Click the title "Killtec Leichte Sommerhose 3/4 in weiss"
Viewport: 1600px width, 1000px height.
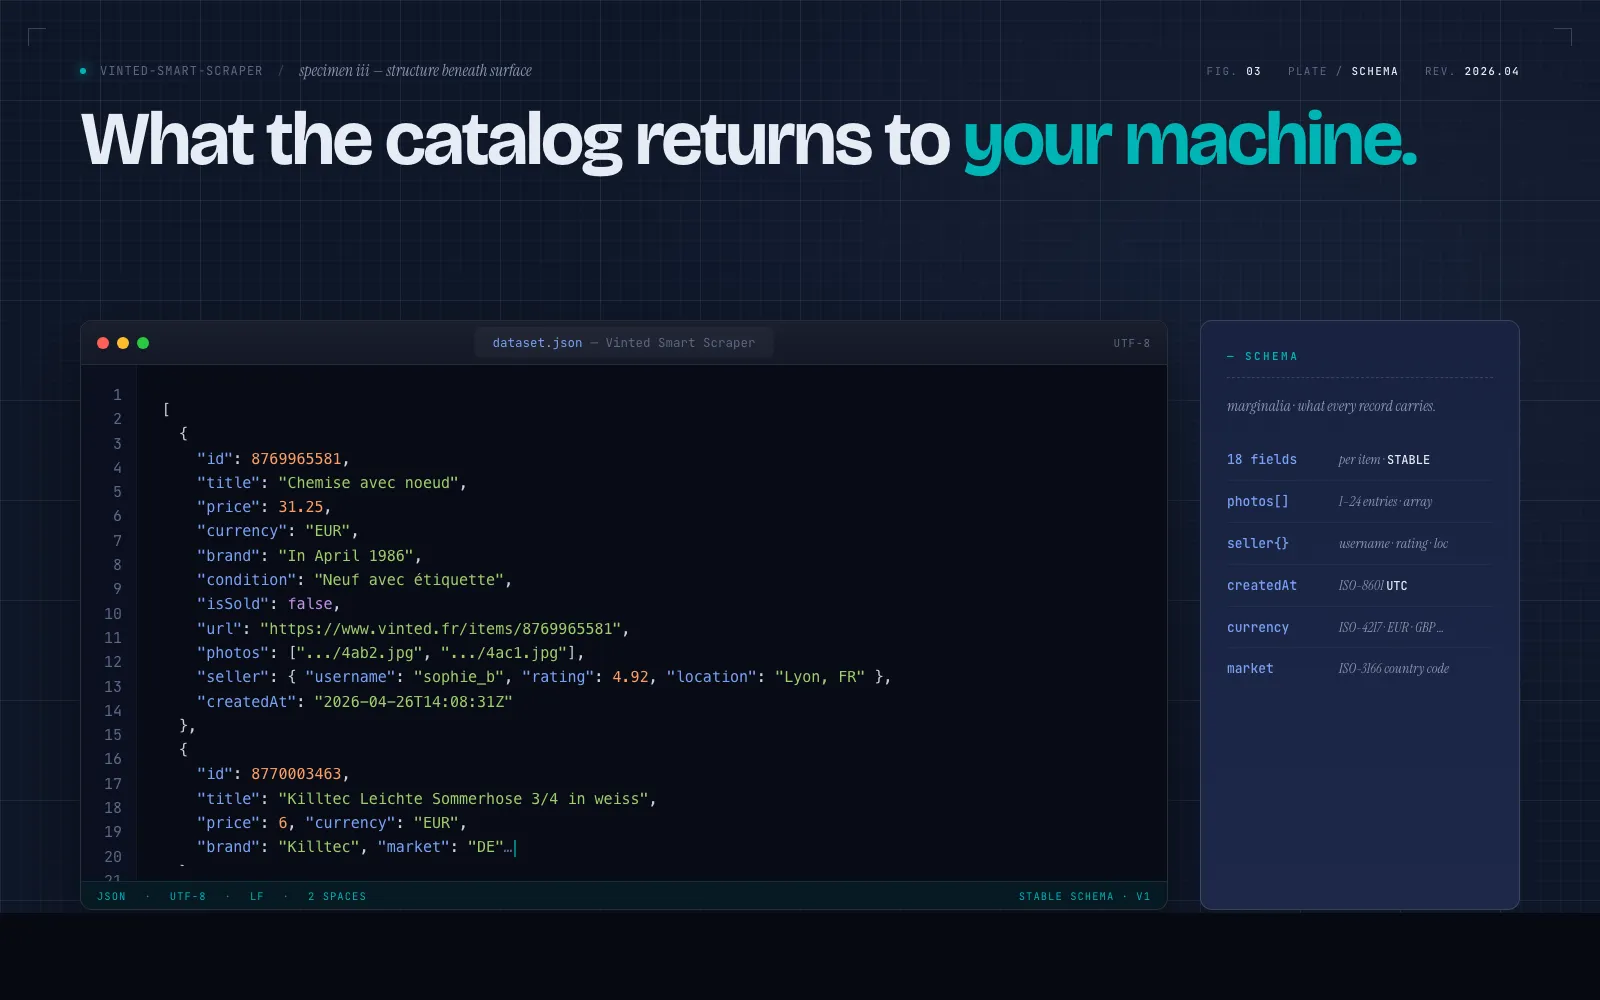click(463, 799)
